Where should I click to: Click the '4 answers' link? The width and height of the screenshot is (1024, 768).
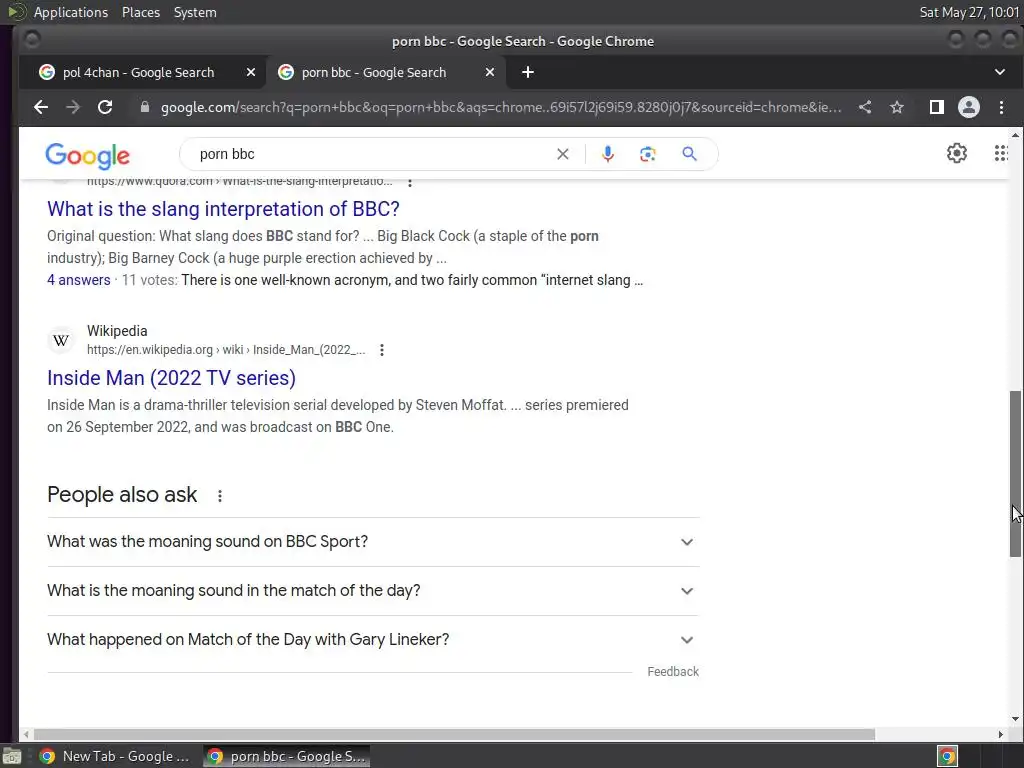[78, 280]
